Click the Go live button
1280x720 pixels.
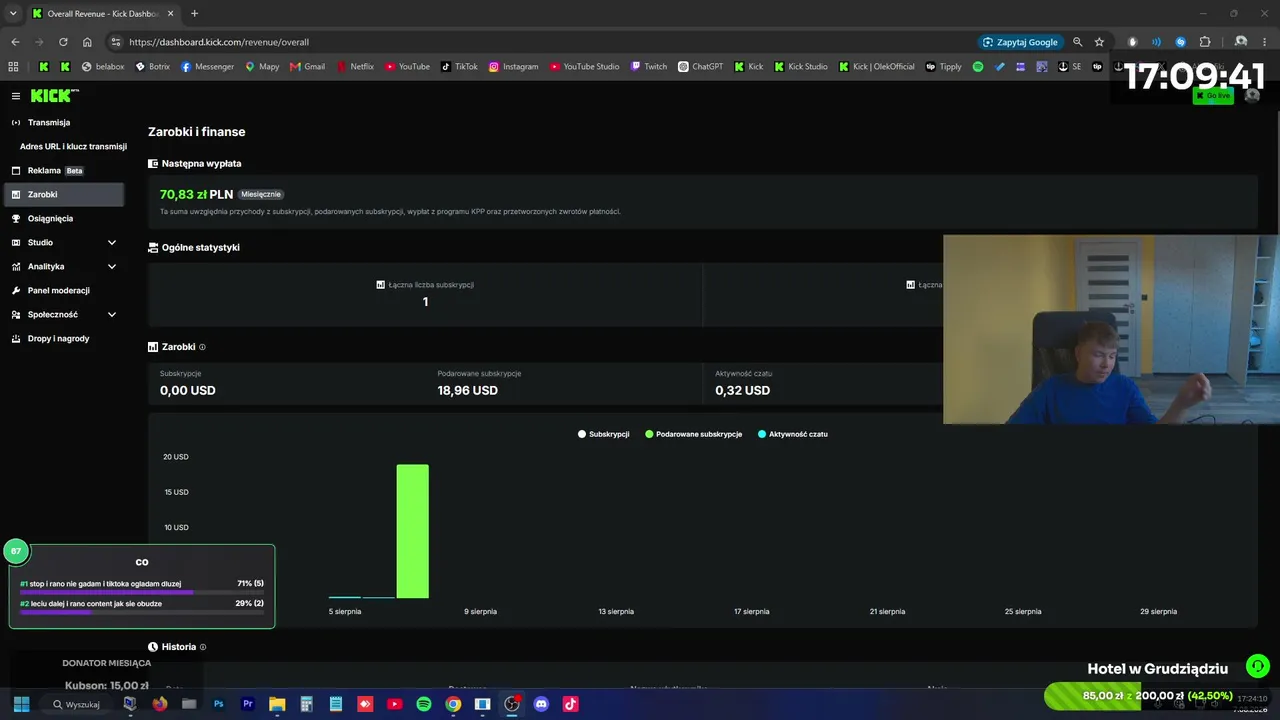[1213, 96]
